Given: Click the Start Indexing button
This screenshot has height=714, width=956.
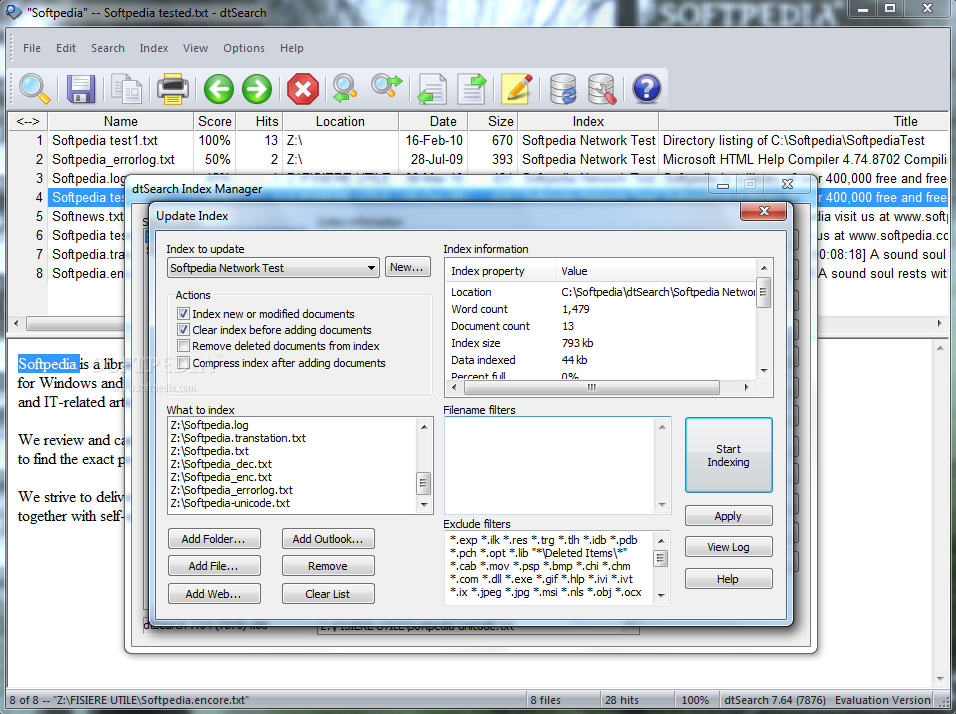Looking at the screenshot, I should coord(729,455).
